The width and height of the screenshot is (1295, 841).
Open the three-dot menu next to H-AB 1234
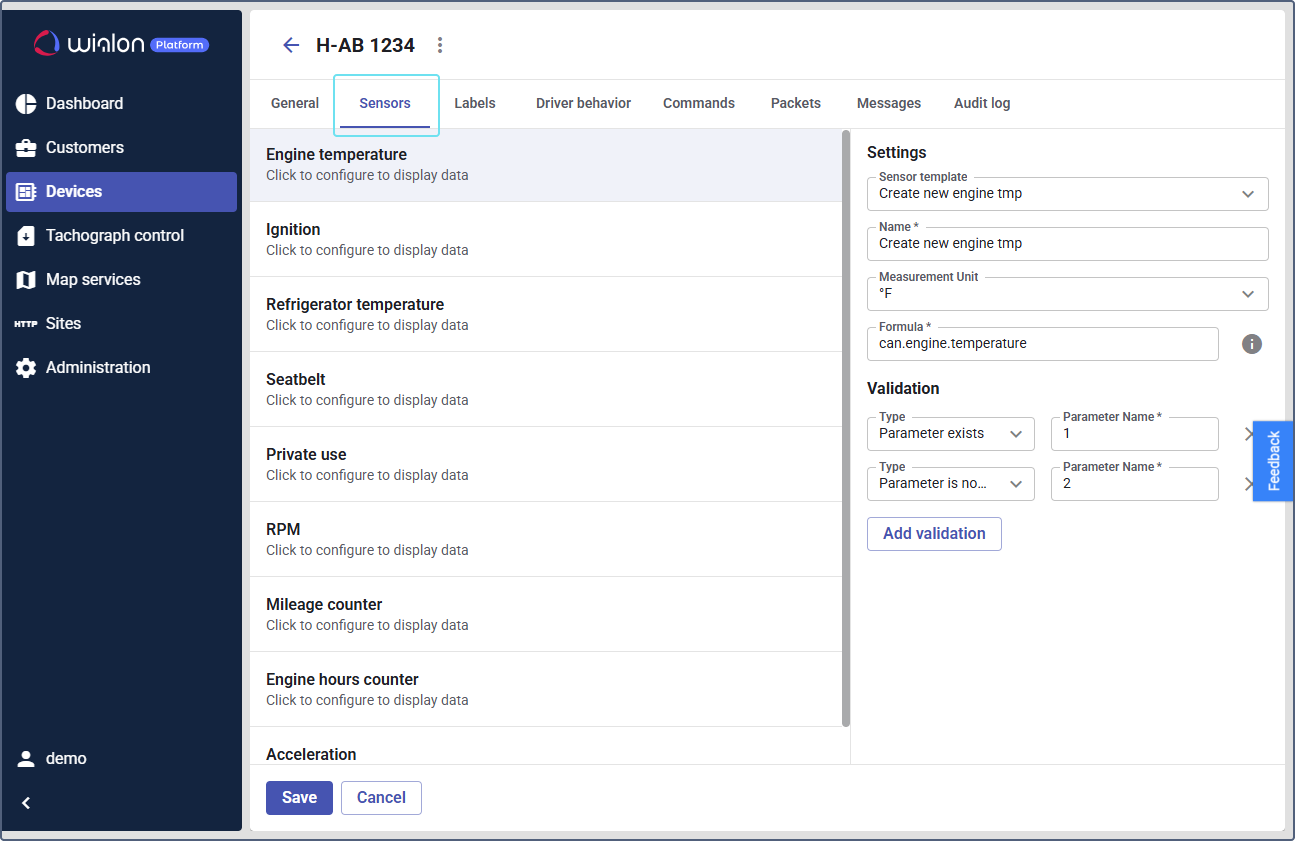point(440,45)
